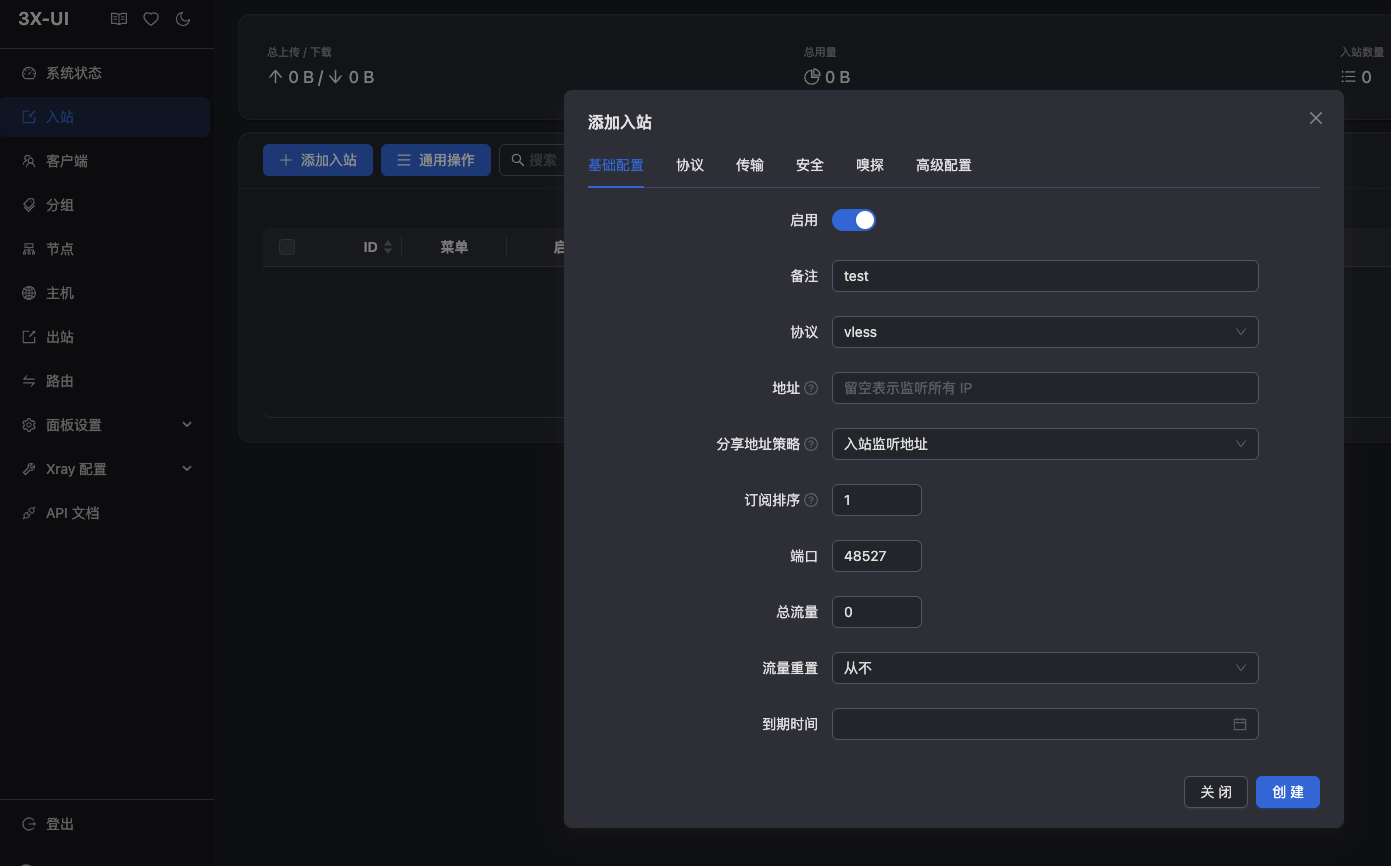Click the 主机 globe icon
1391x866 pixels.
pos(29,293)
